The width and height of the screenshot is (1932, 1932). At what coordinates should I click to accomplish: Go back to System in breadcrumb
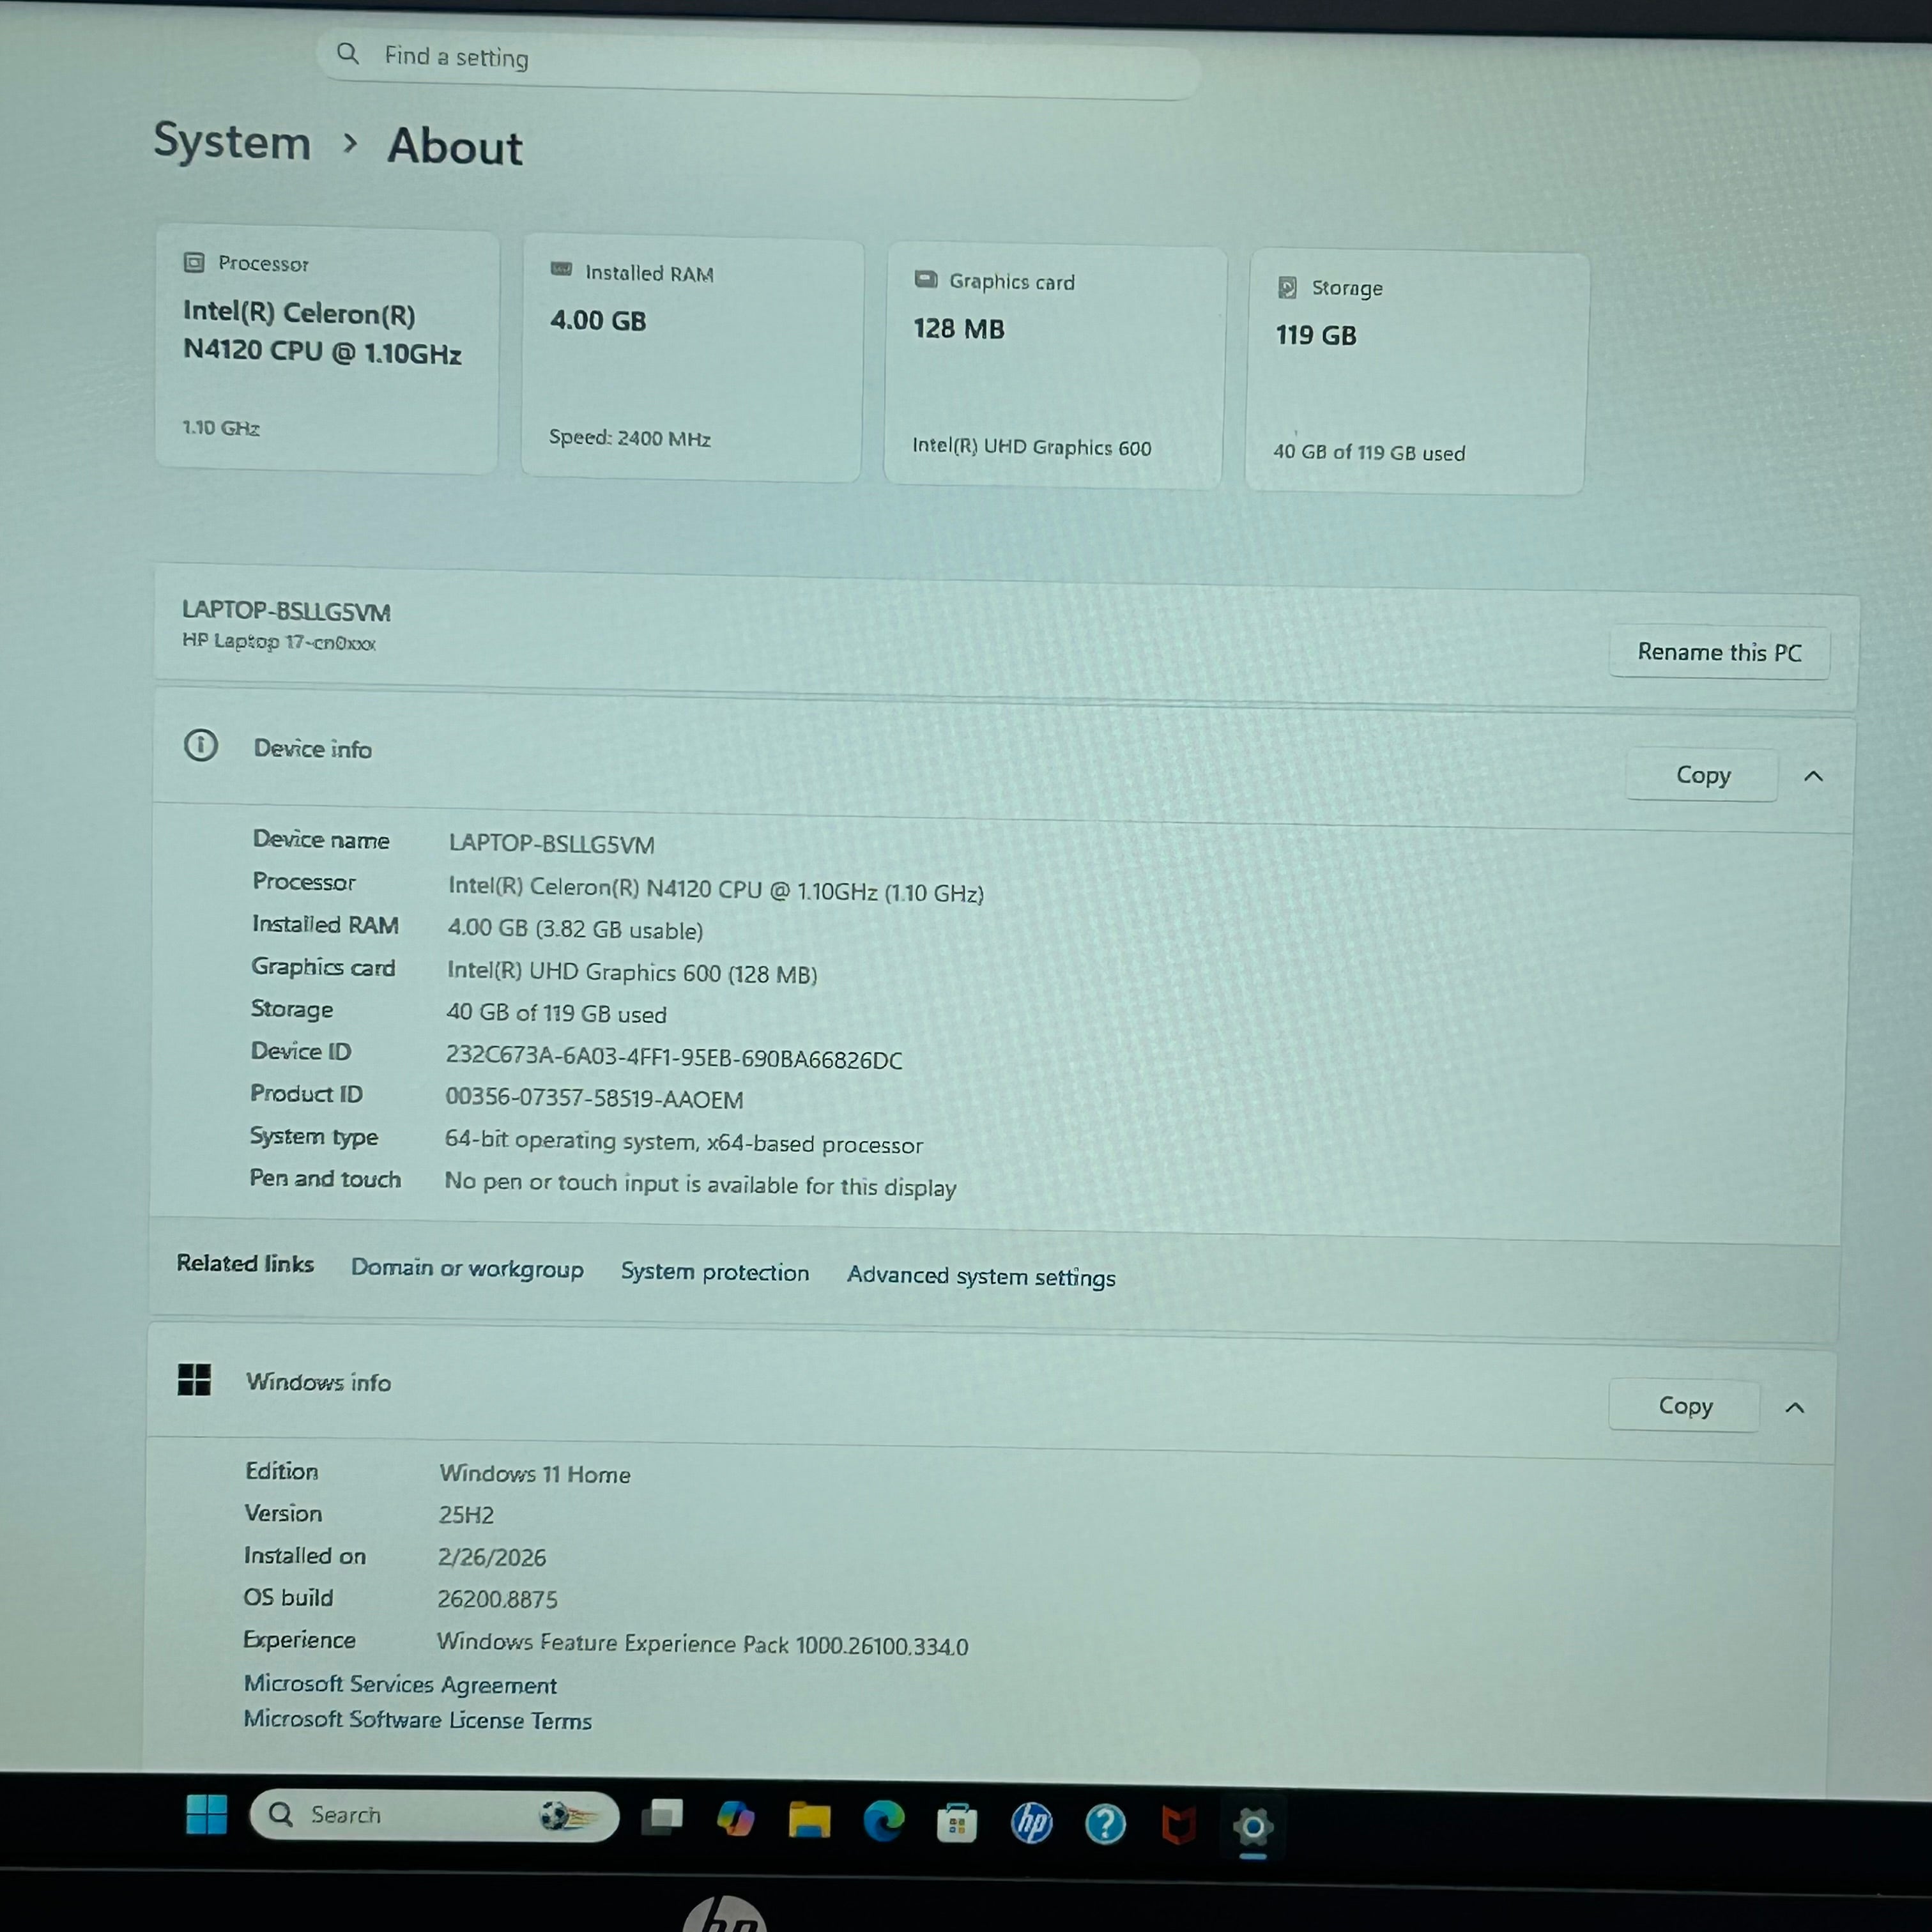[x=232, y=141]
